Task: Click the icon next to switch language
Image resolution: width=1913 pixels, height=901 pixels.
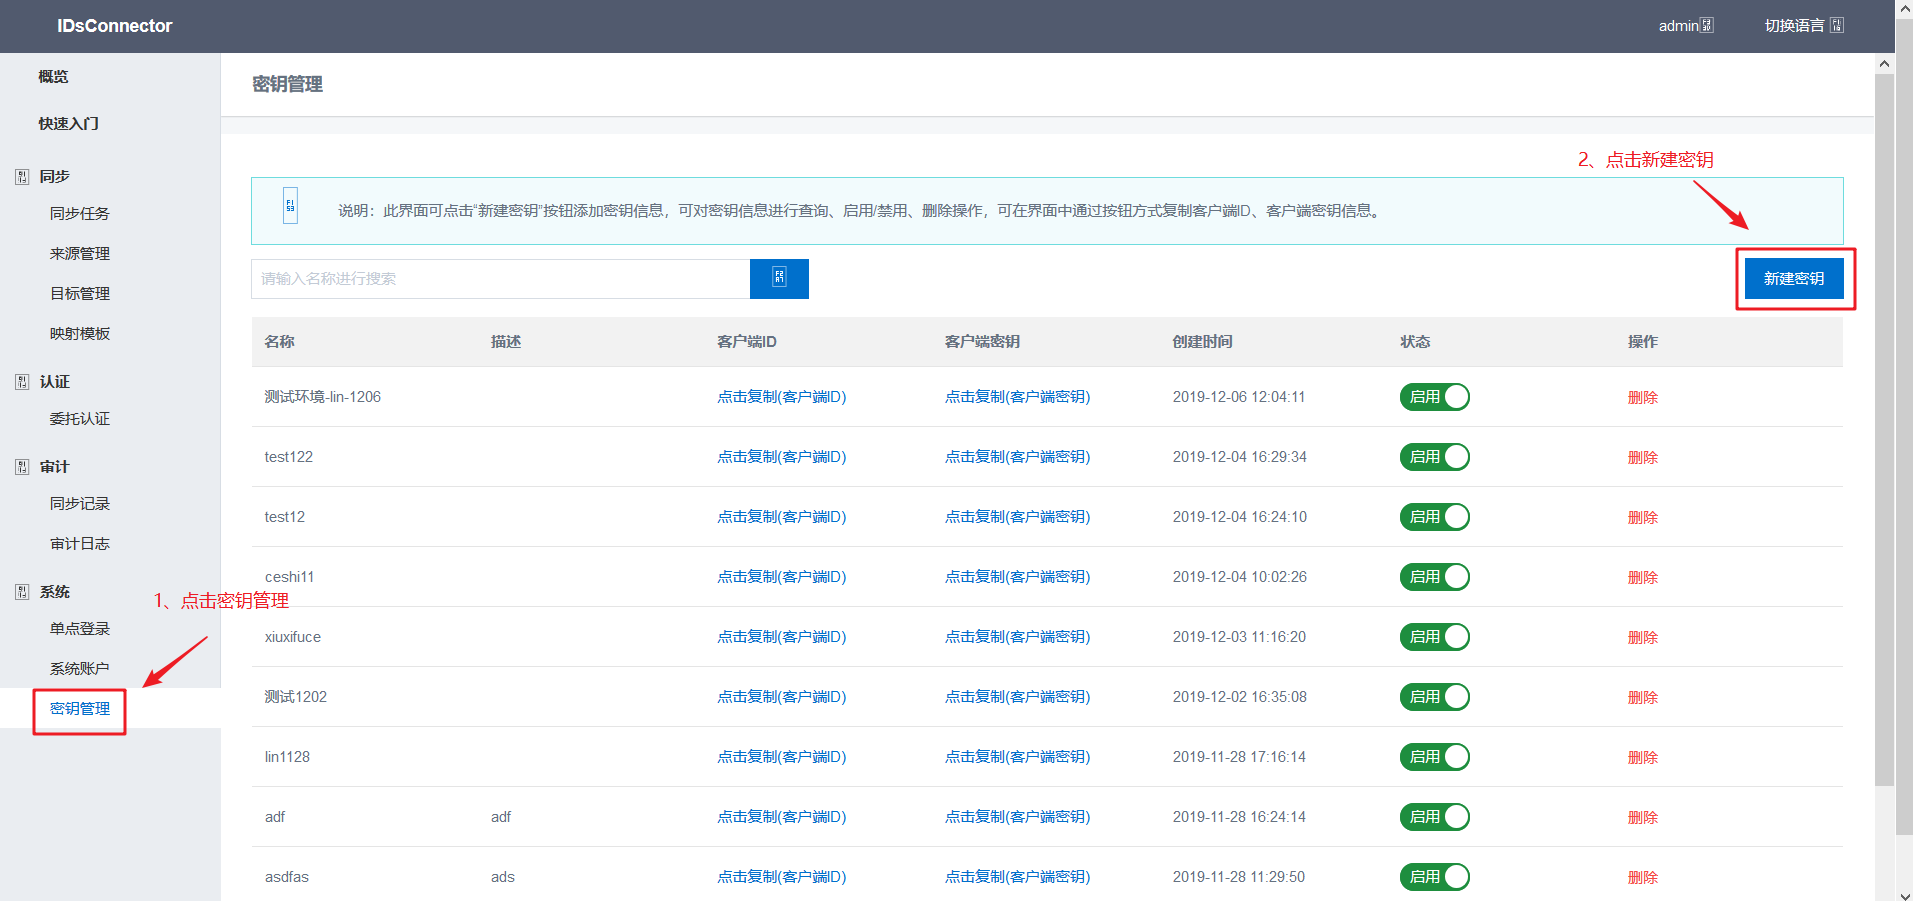Action: pyautogui.click(x=1837, y=26)
